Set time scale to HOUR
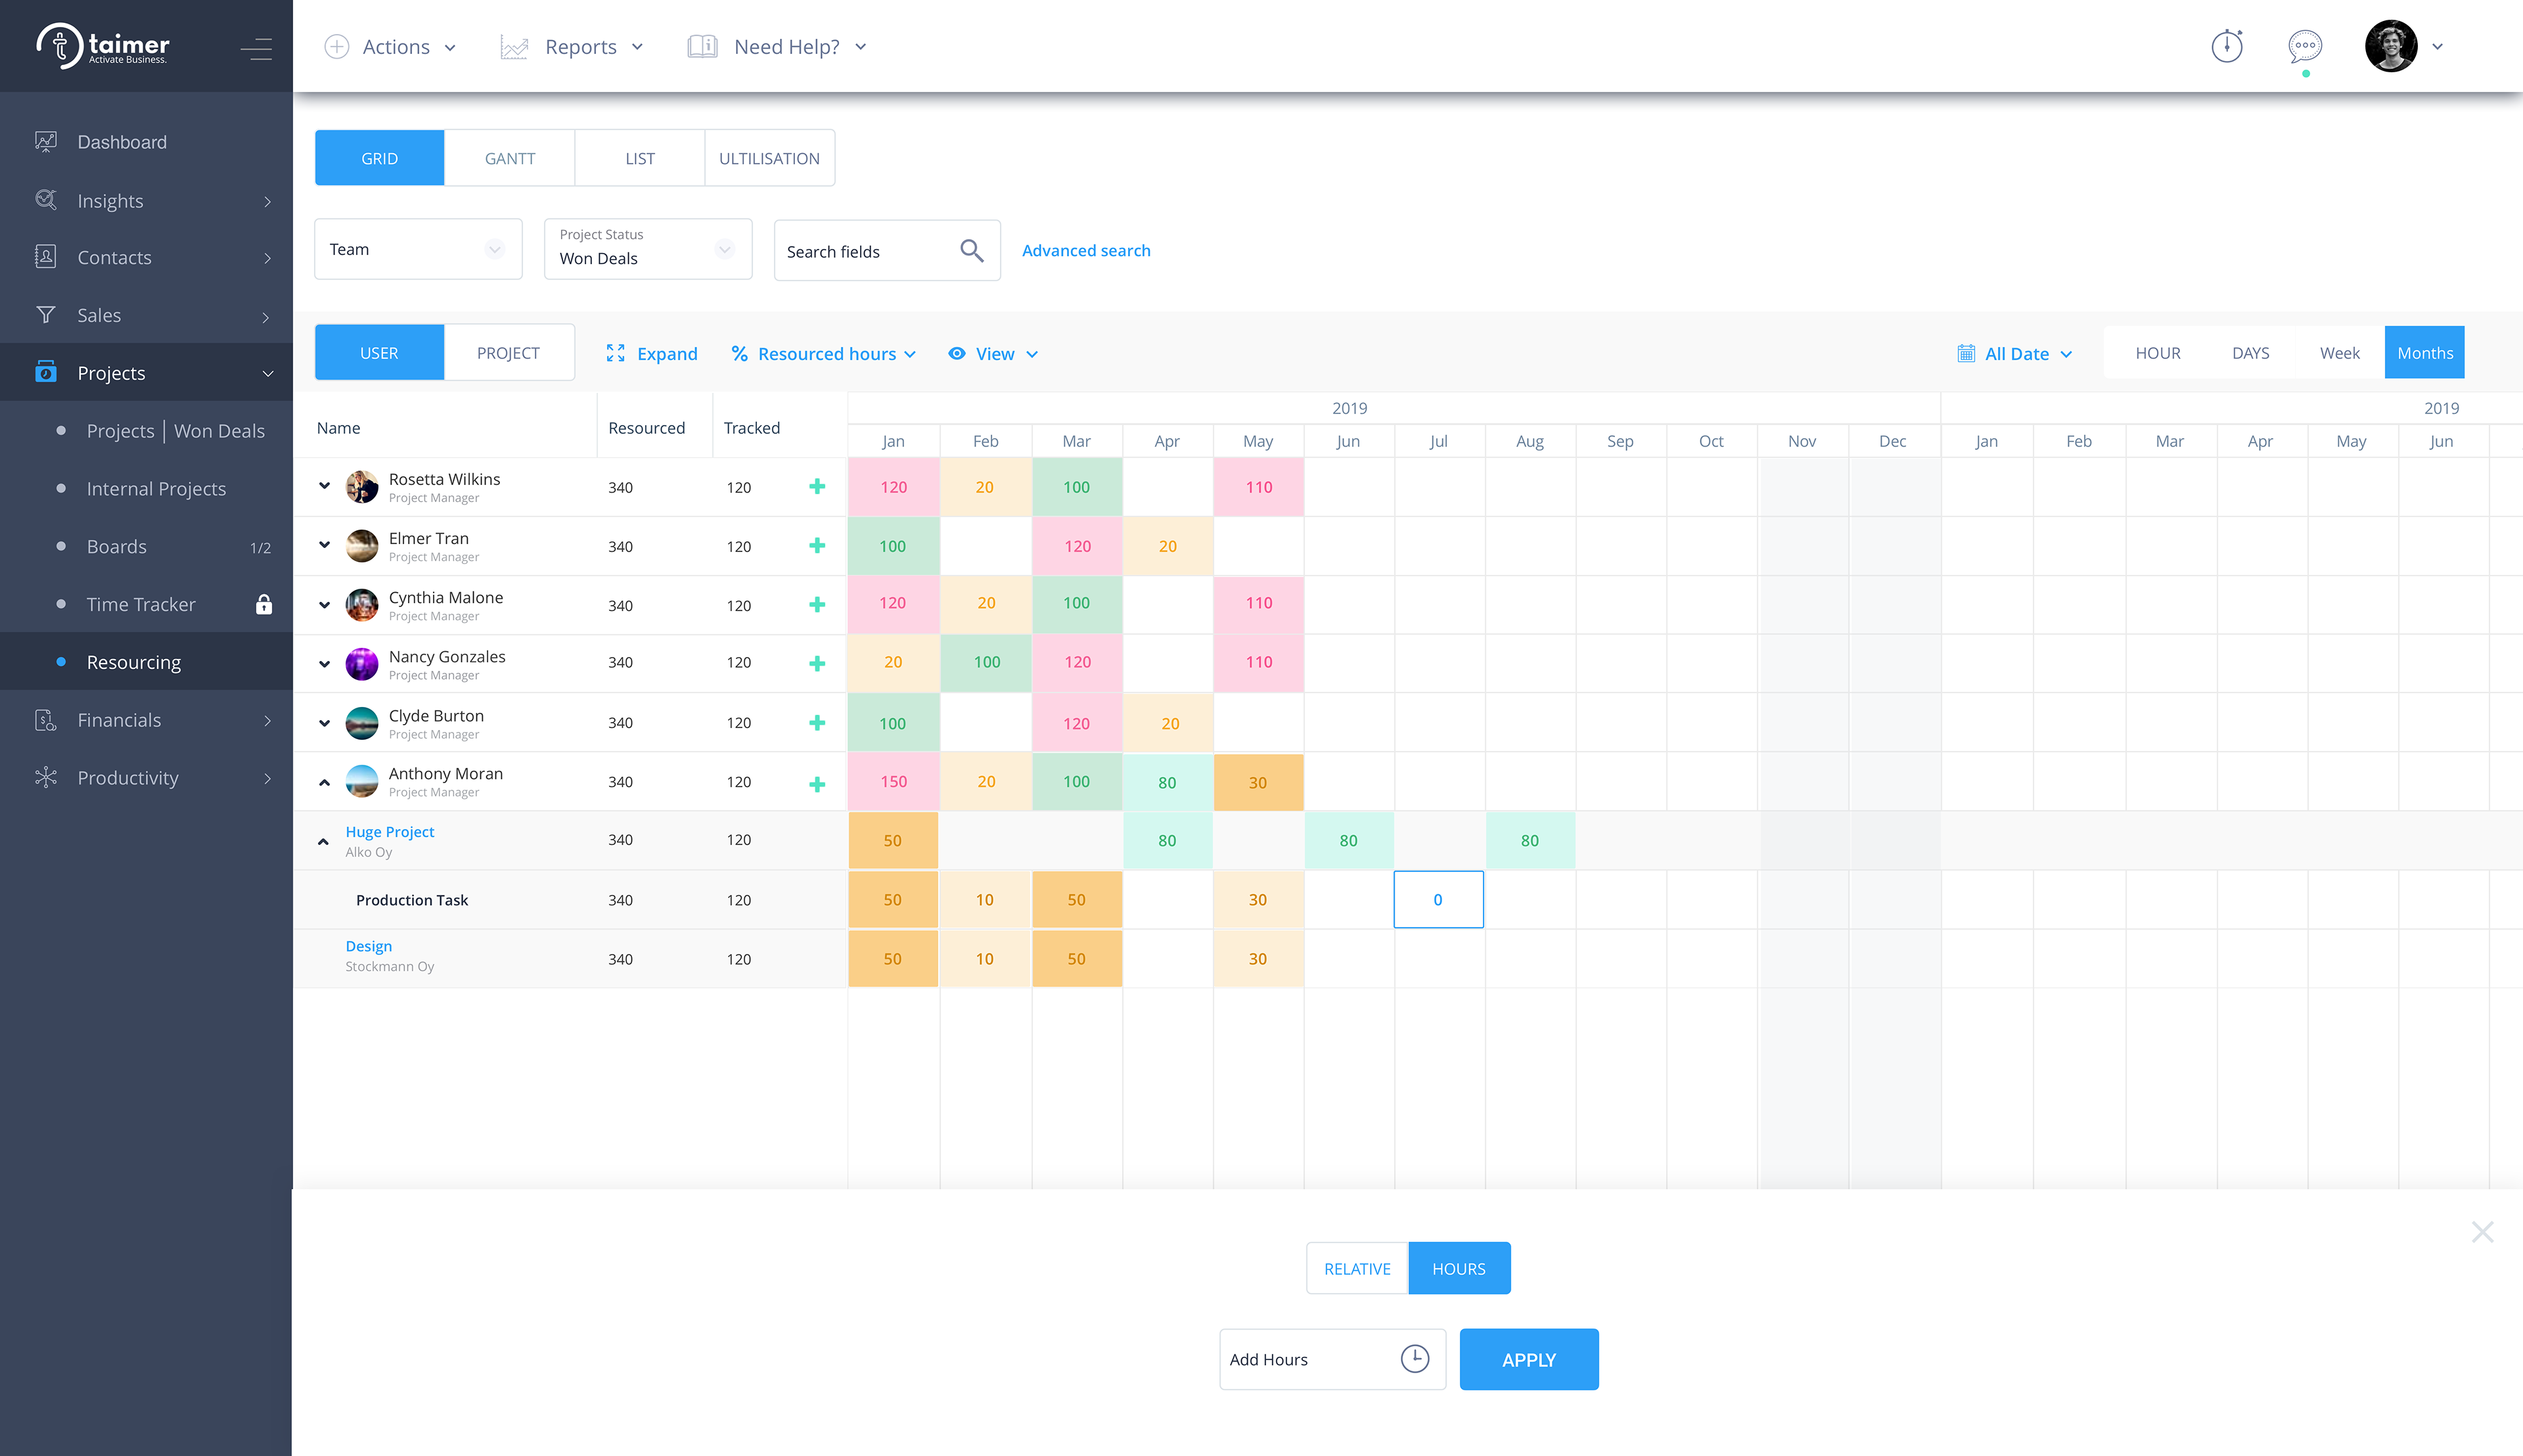This screenshot has width=2523, height=1456. [2158, 352]
